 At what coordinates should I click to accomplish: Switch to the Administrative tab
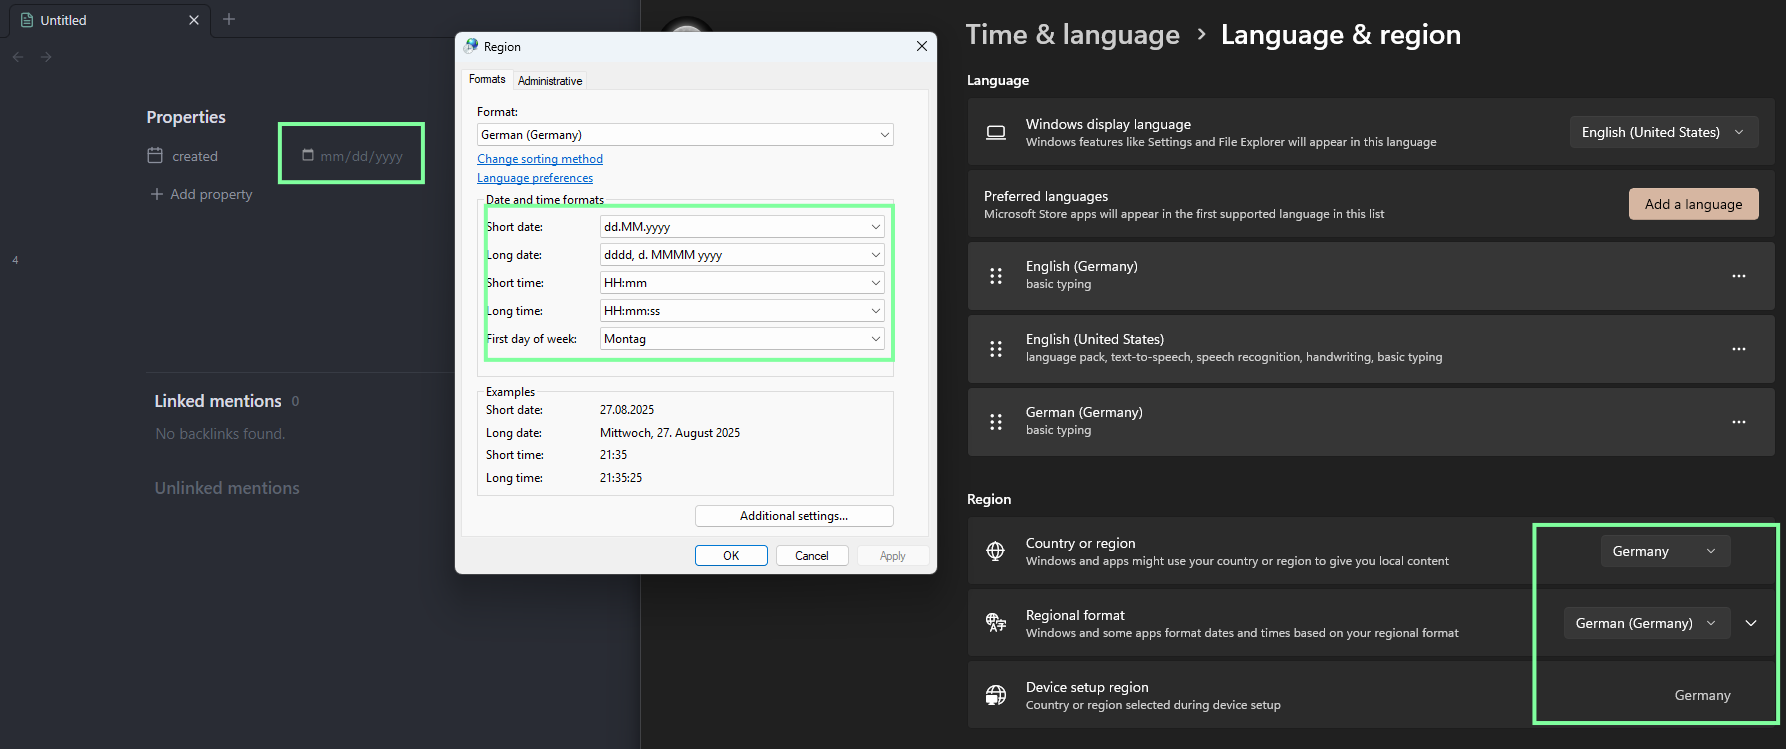(x=550, y=81)
